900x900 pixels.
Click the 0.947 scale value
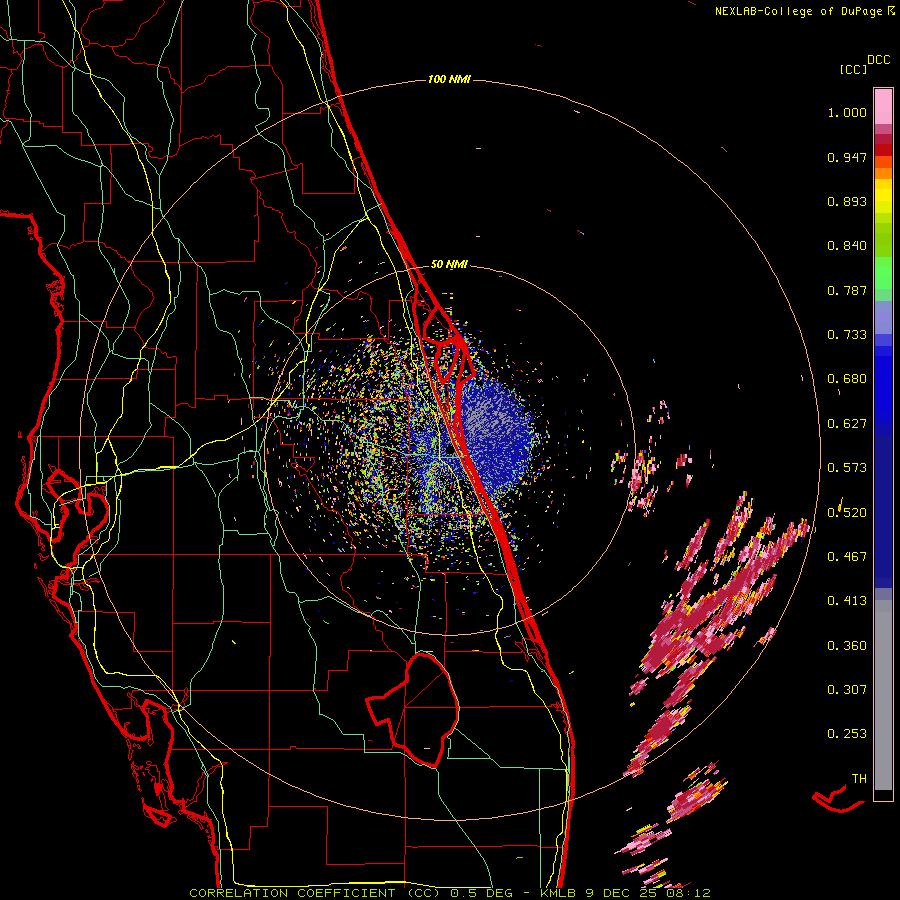(x=847, y=157)
